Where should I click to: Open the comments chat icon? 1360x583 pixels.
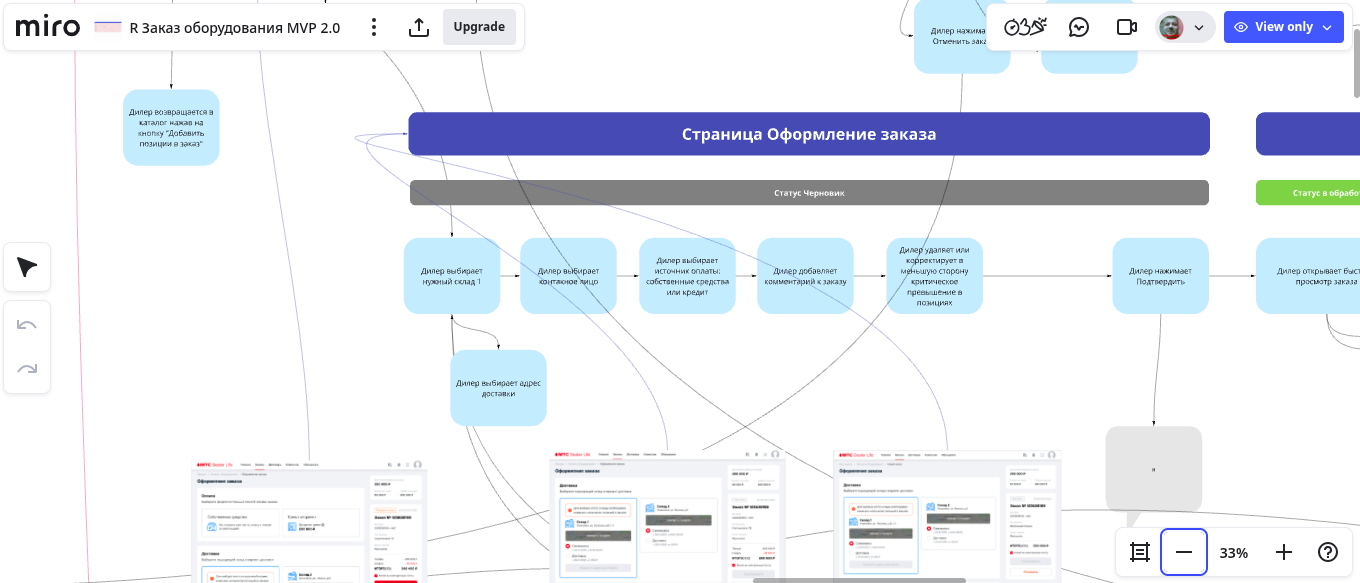coord(1078,27)
